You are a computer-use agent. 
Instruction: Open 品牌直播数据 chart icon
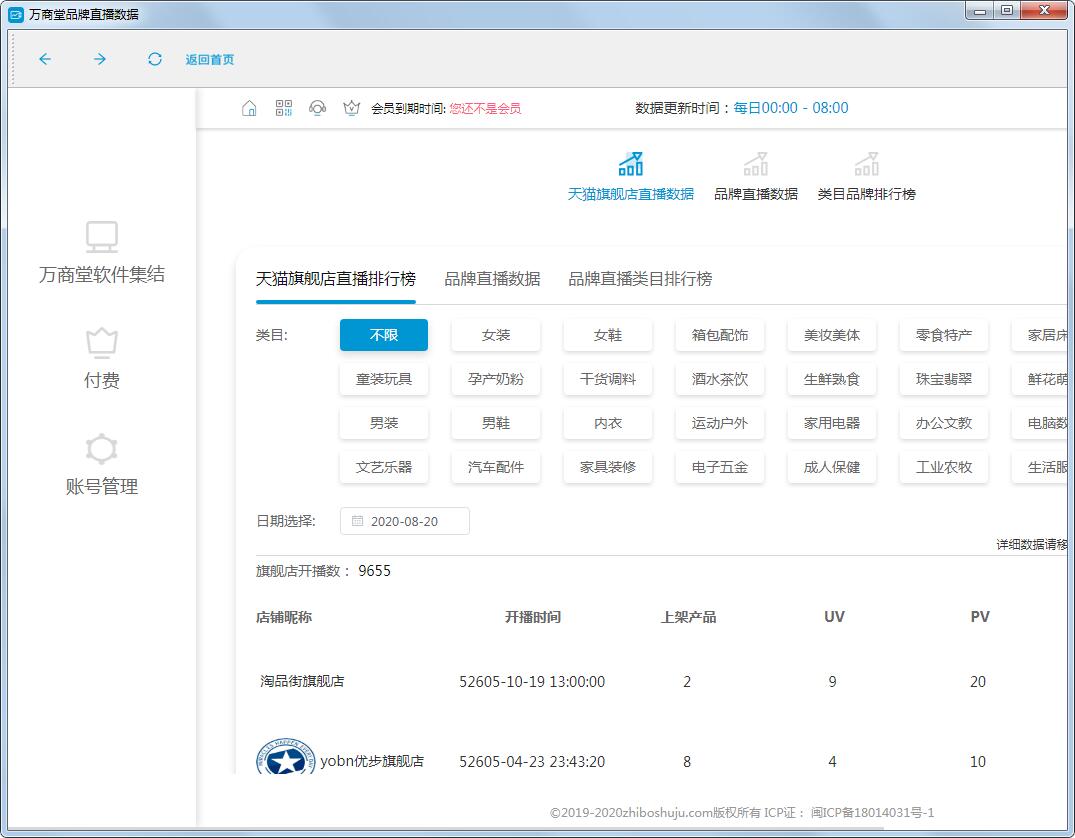755,164
